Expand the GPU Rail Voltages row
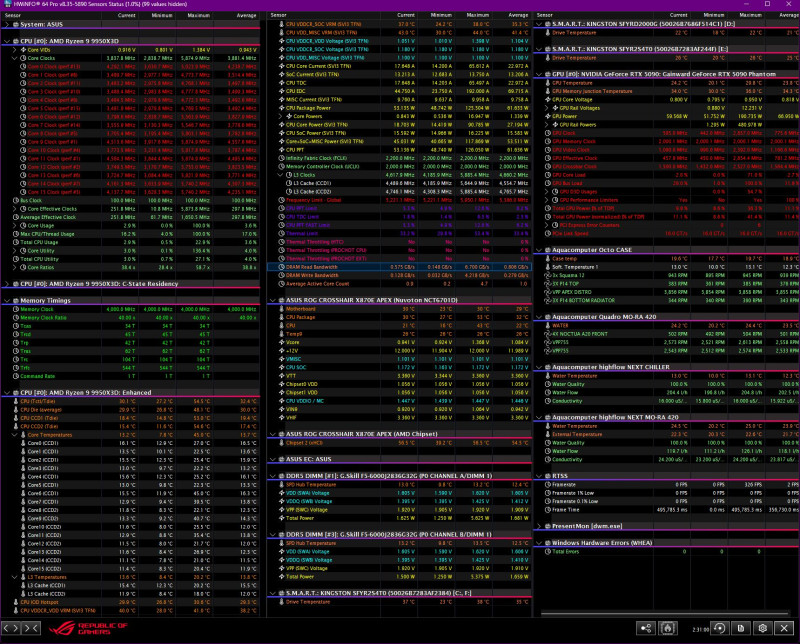The height and width of the screenshot is (644, 800). pyautogui.click(x=547, y=108)
